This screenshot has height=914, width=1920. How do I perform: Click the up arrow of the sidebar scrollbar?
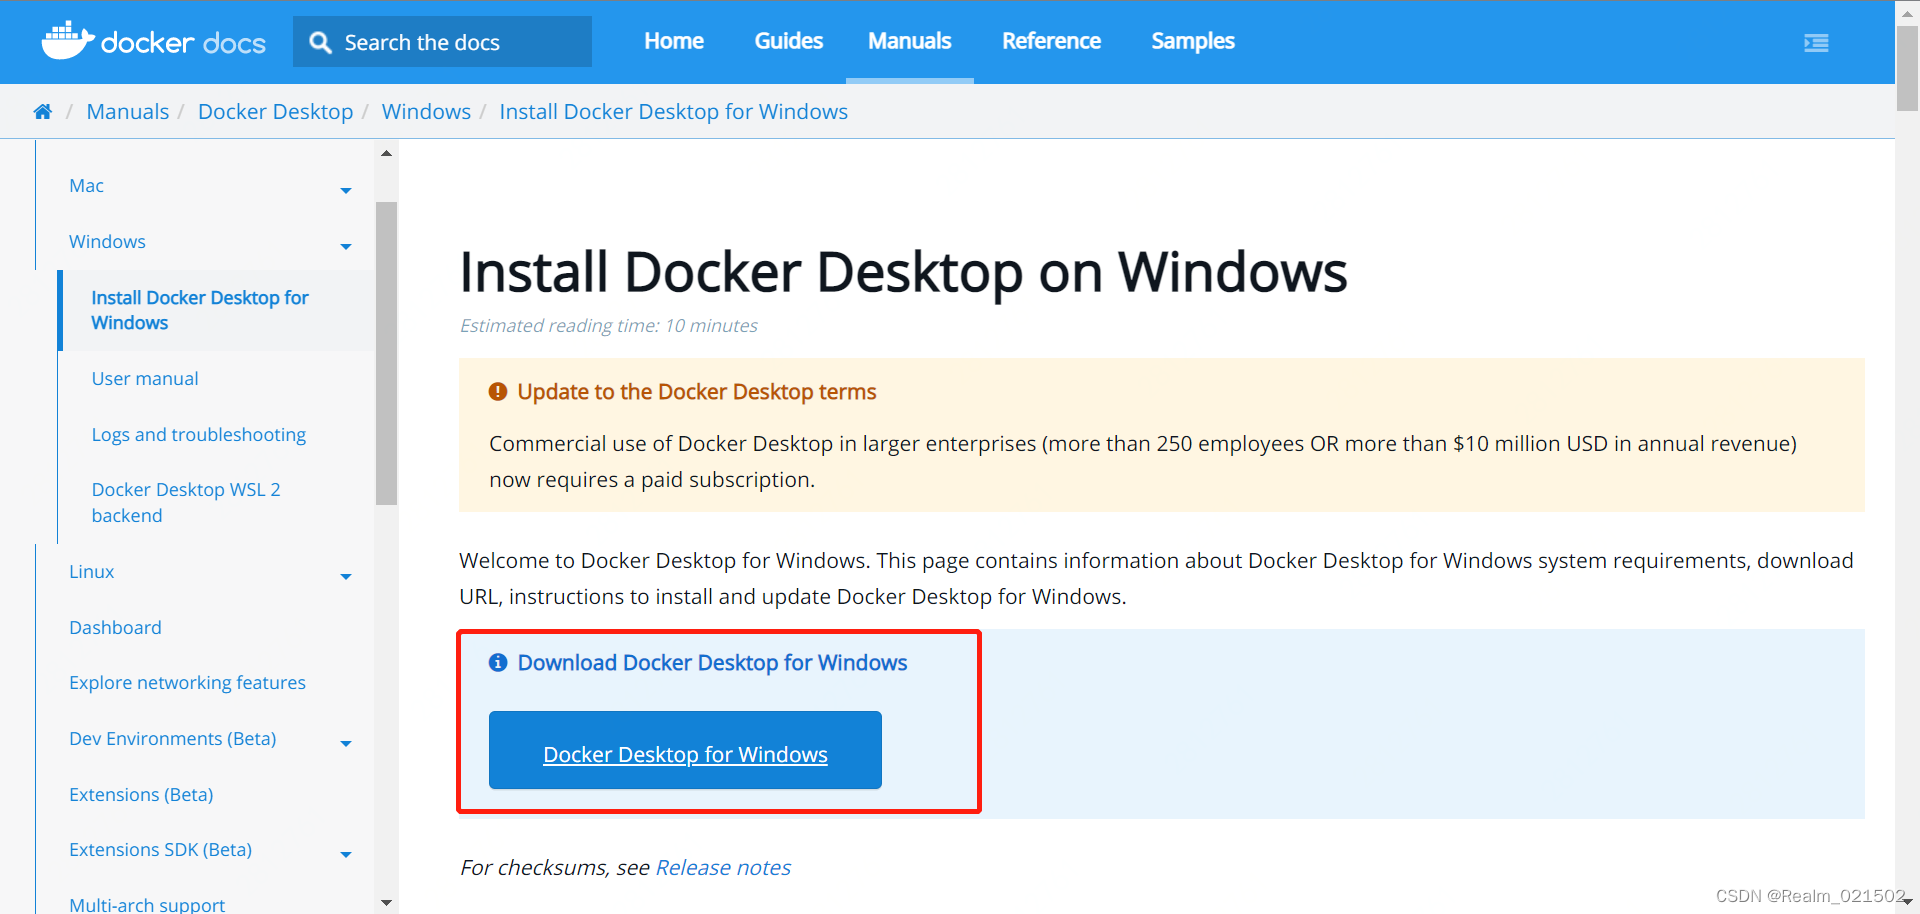(x=386, y=152)
